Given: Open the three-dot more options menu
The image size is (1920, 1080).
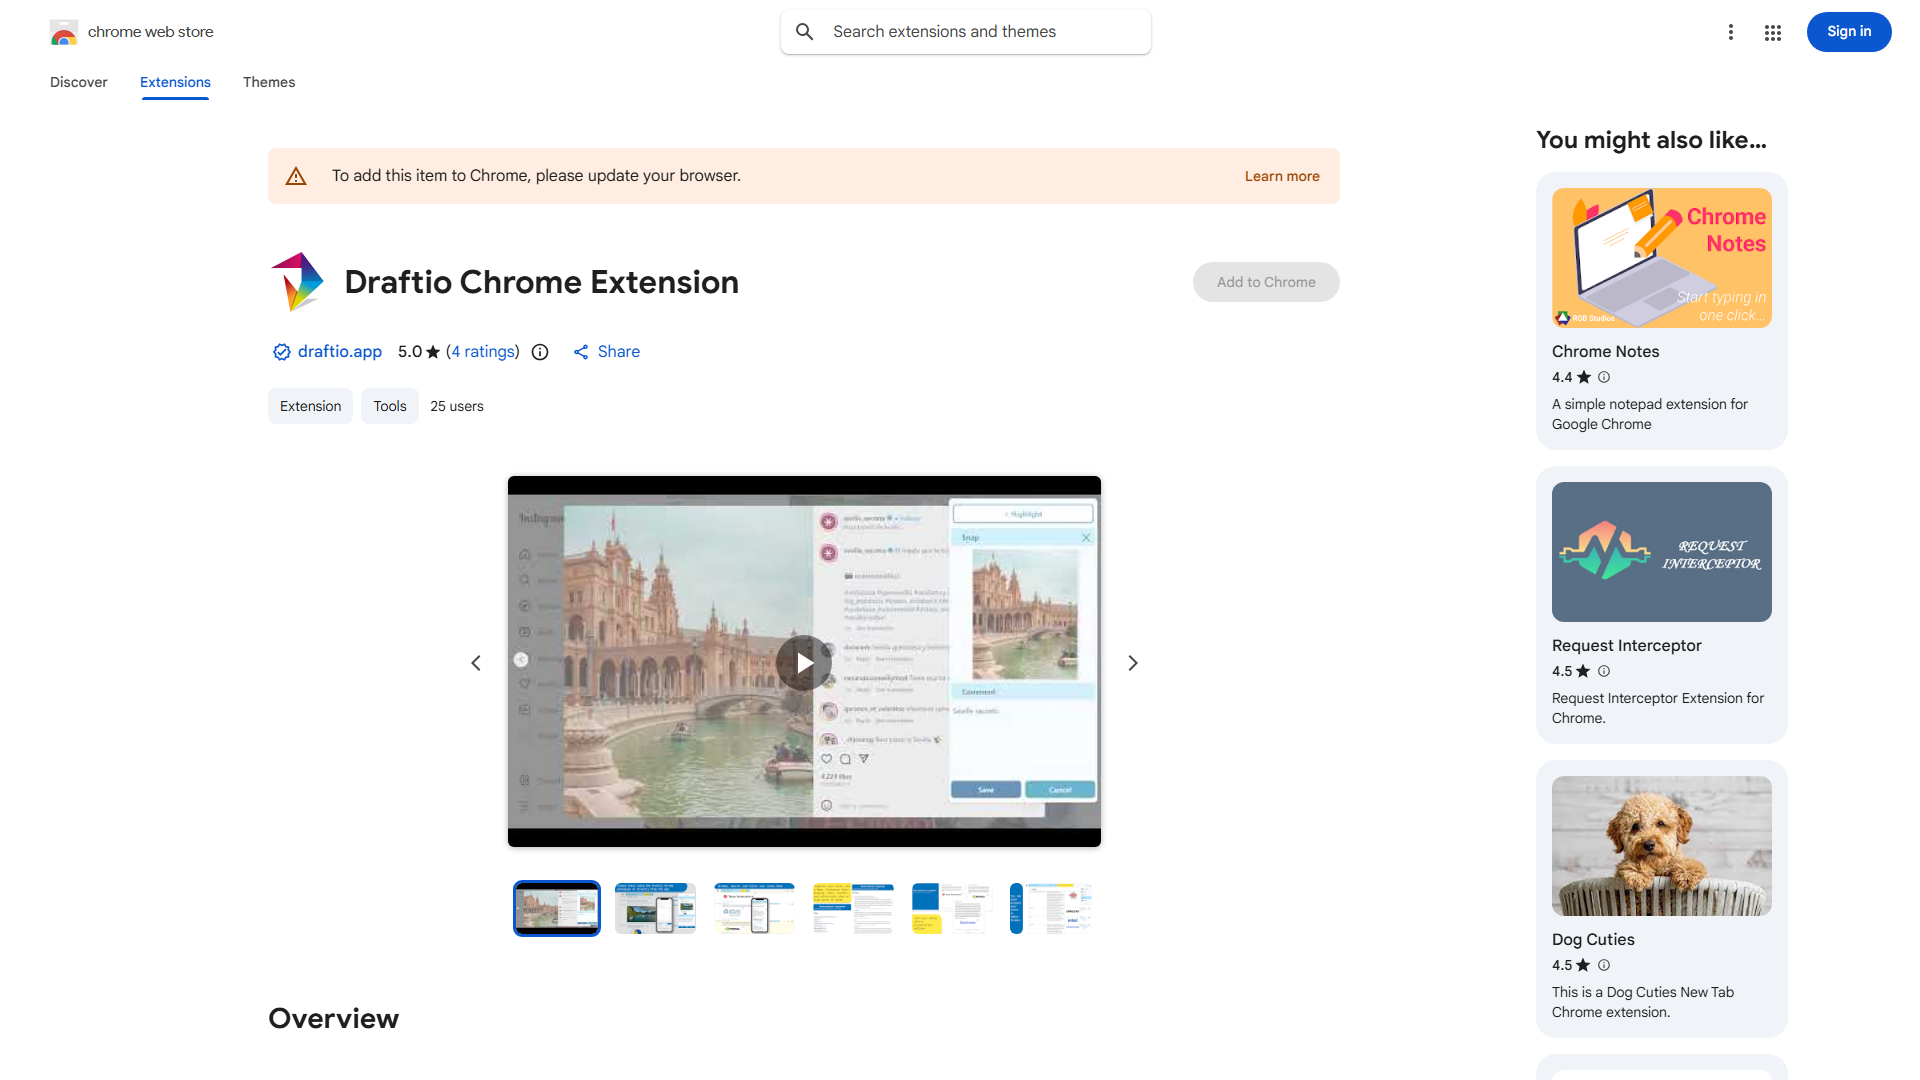Looking at the screenshot, I should 1731,32.
